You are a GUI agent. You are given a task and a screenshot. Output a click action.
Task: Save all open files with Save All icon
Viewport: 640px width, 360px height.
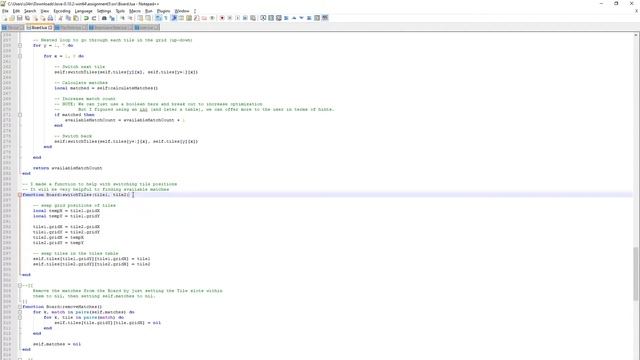[x=27, y=18]
